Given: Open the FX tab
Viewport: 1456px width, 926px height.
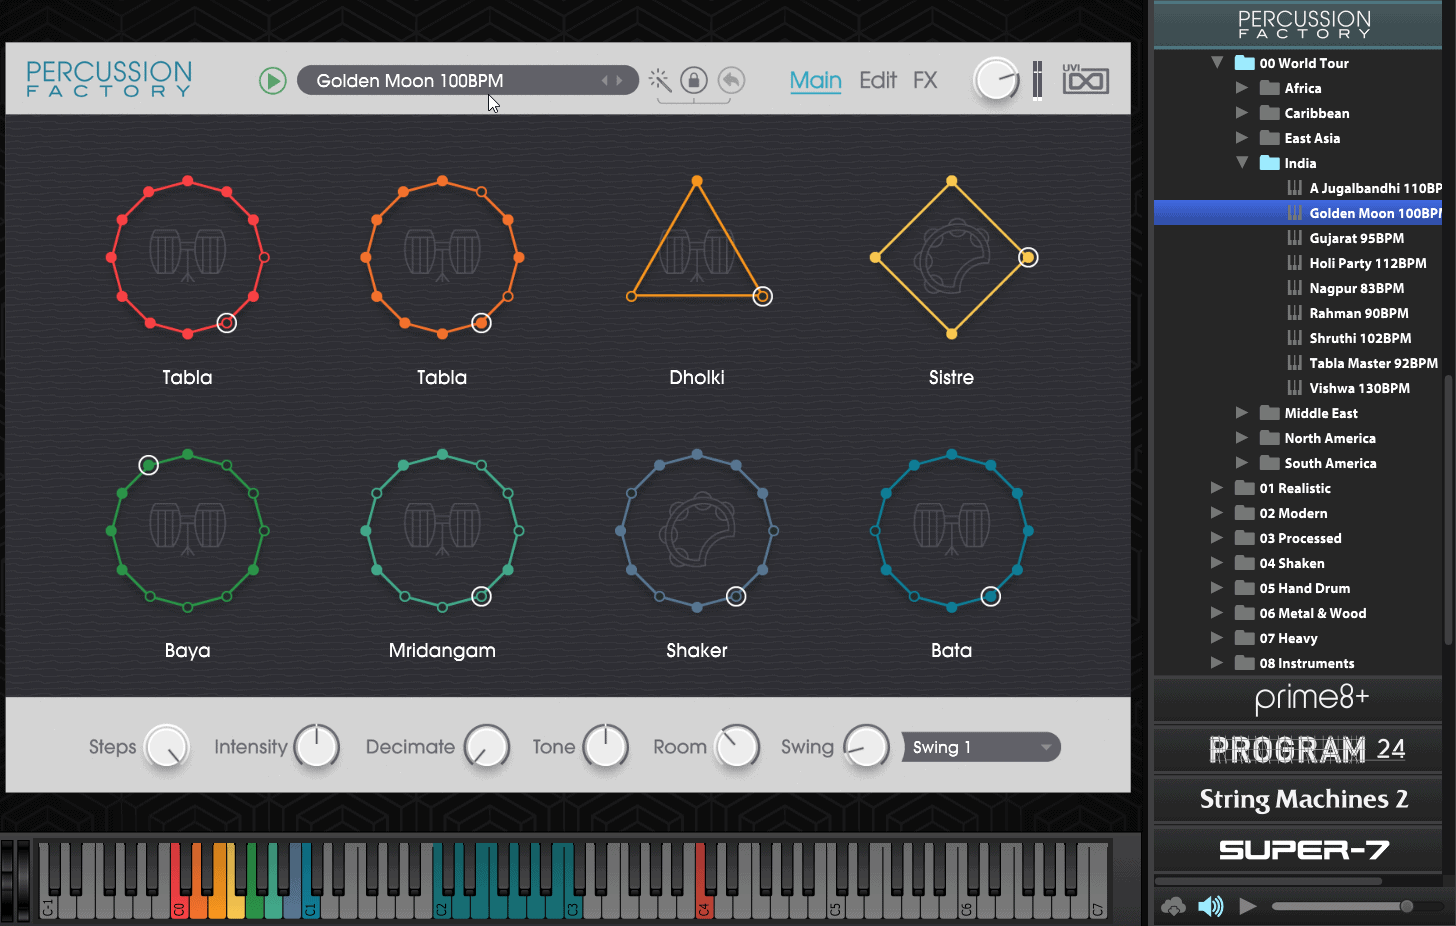Looking at the screenshot, I should [x=925, y=80].
